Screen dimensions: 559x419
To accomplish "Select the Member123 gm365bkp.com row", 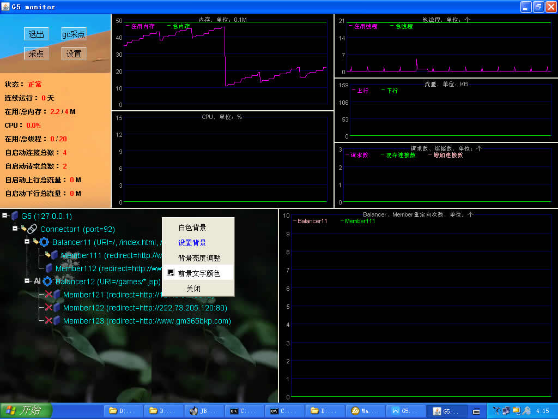I will click(x=147, y=321).
